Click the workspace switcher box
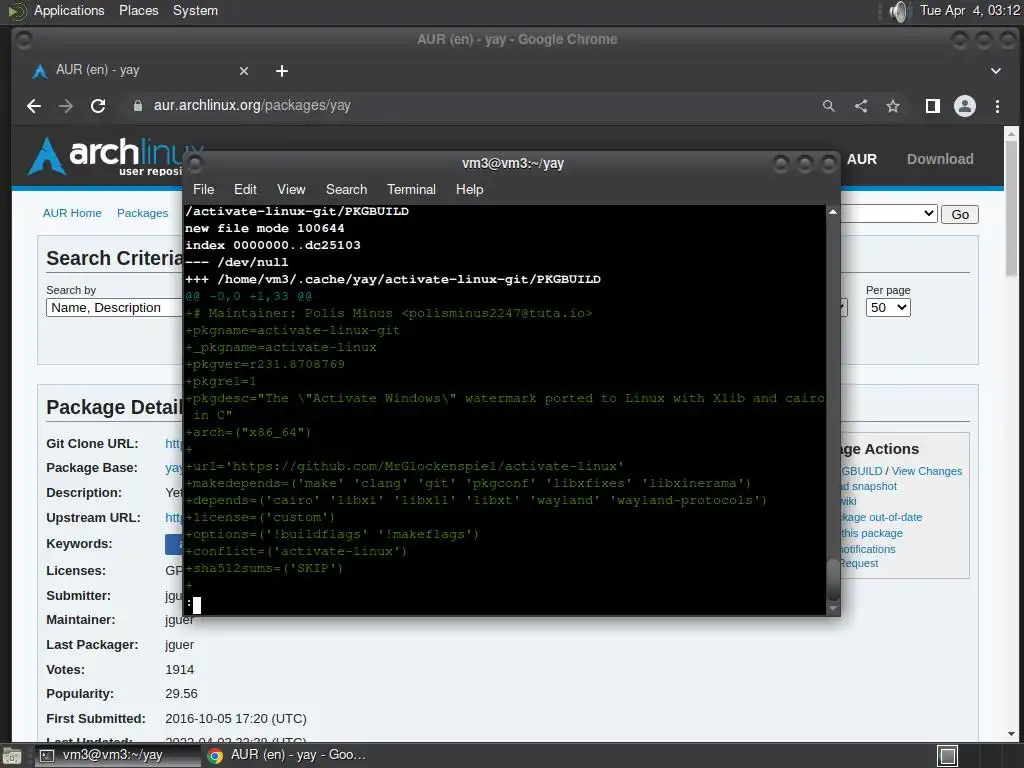 pos(948,756)
